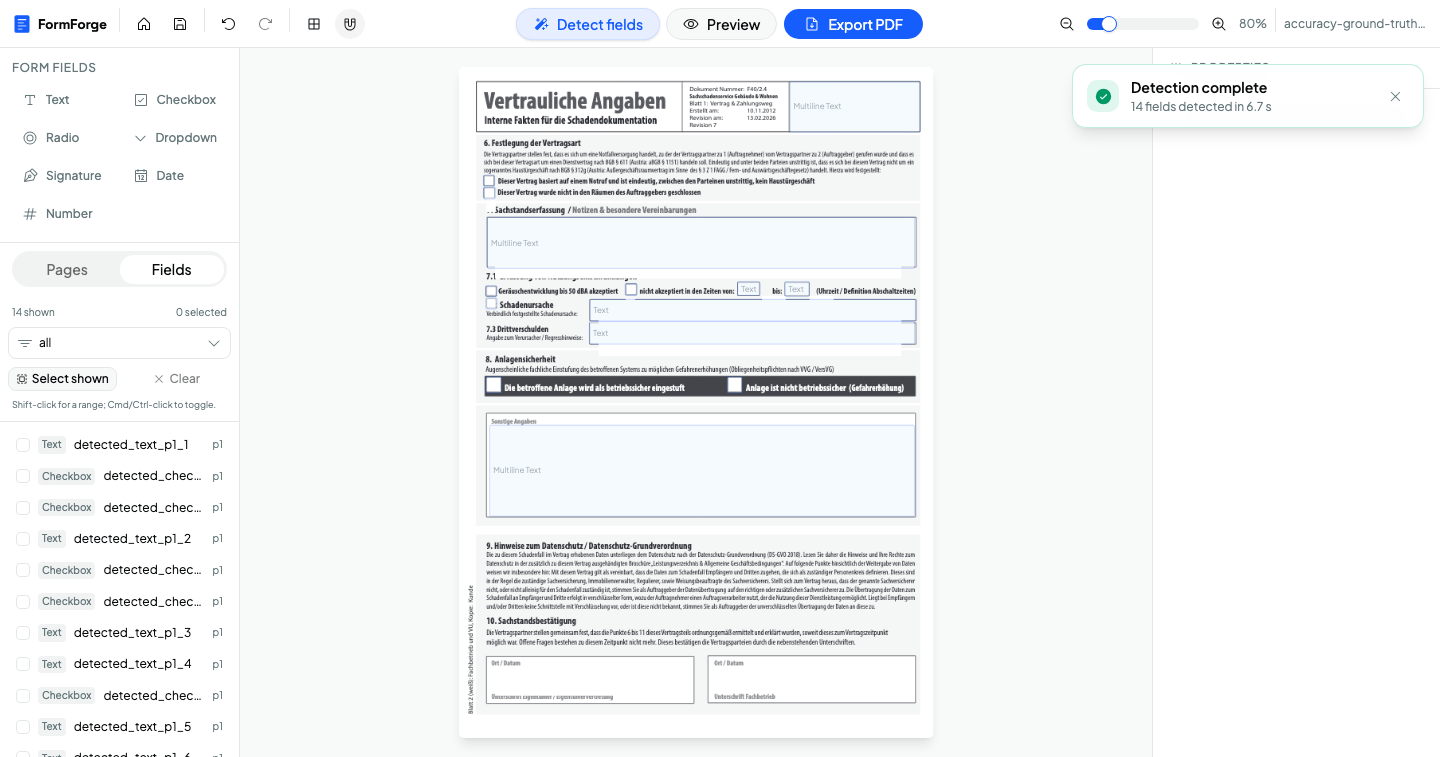Check 'Die betroffene Anlage wird als betriebssicher' box
This screenshot has width=1440, height=757.
point(493,385)
